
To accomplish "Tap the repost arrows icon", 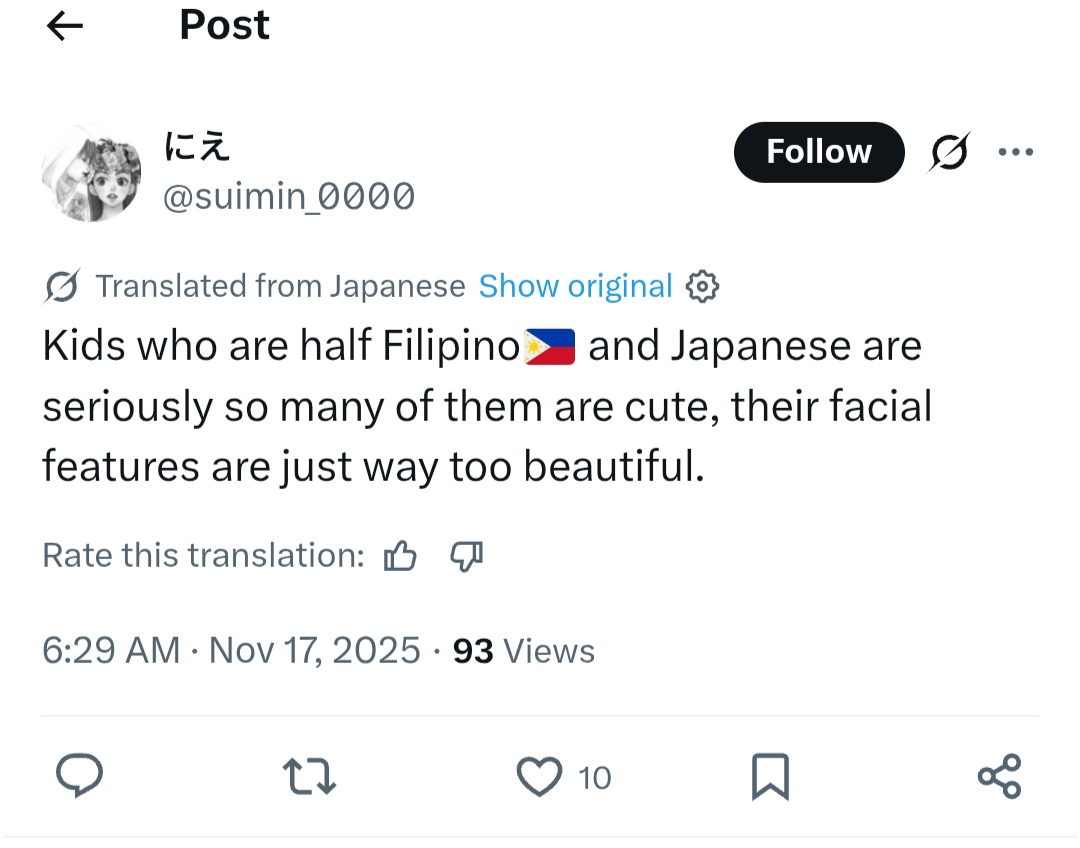I will (x=309, y=777).
